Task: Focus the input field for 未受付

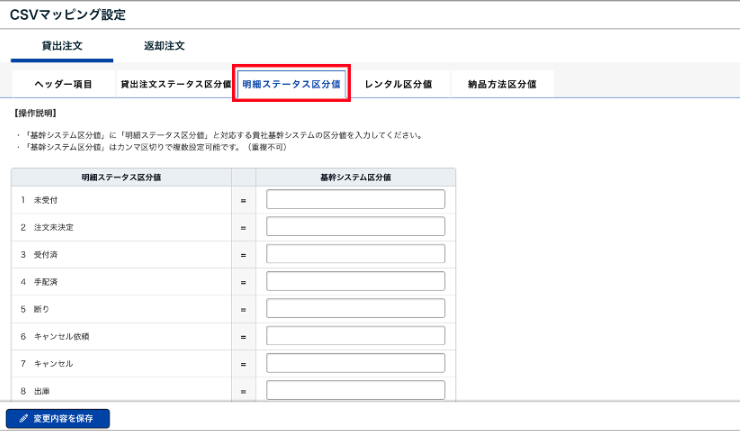Action: click(x=355, y=200)
